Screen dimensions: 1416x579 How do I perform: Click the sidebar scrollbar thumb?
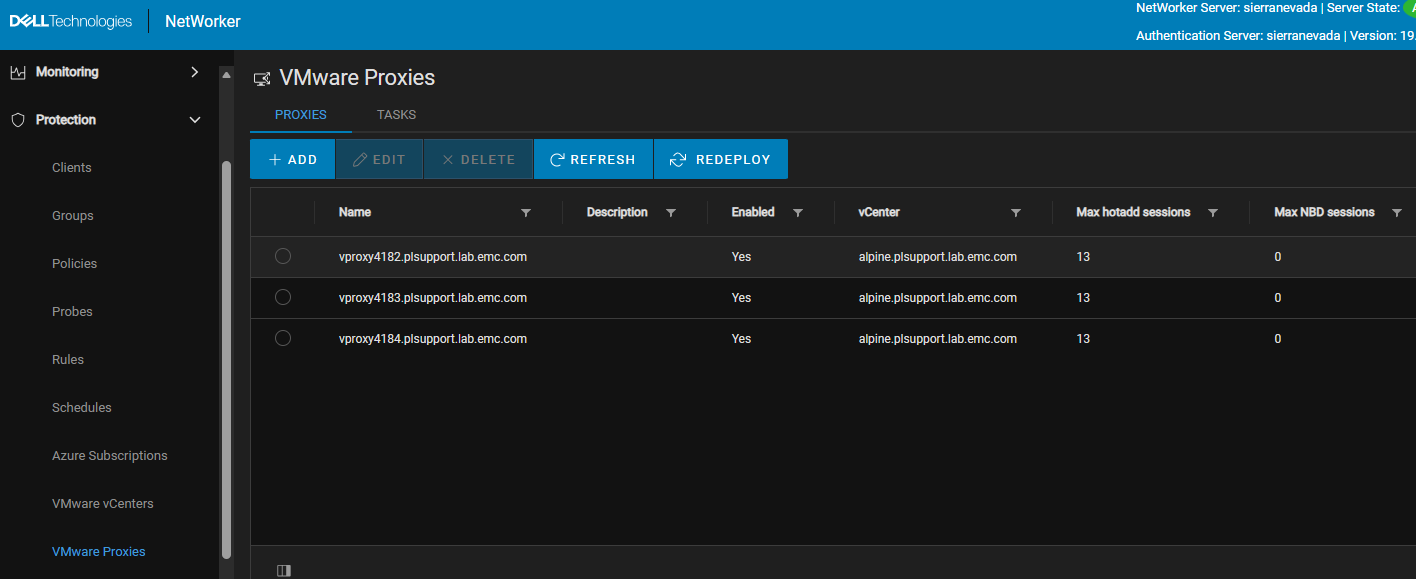click(x=226, y=359)
